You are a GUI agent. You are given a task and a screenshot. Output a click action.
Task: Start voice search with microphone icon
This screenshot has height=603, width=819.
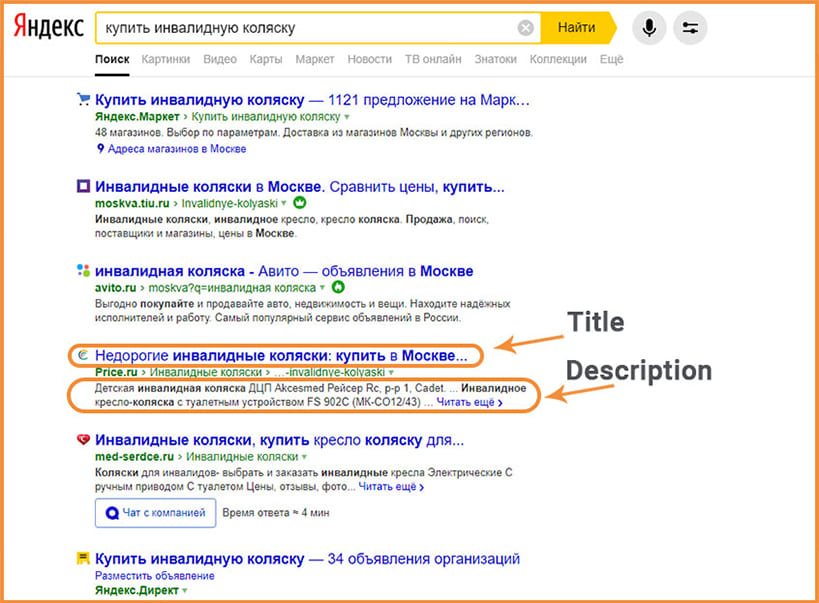649,27
